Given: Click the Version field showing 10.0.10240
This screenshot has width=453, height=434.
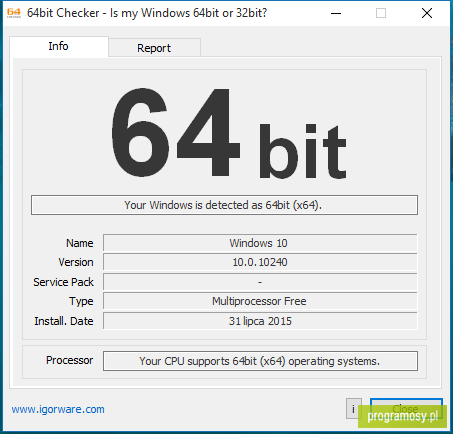Looking at the screenshot, I should point(260,262).
